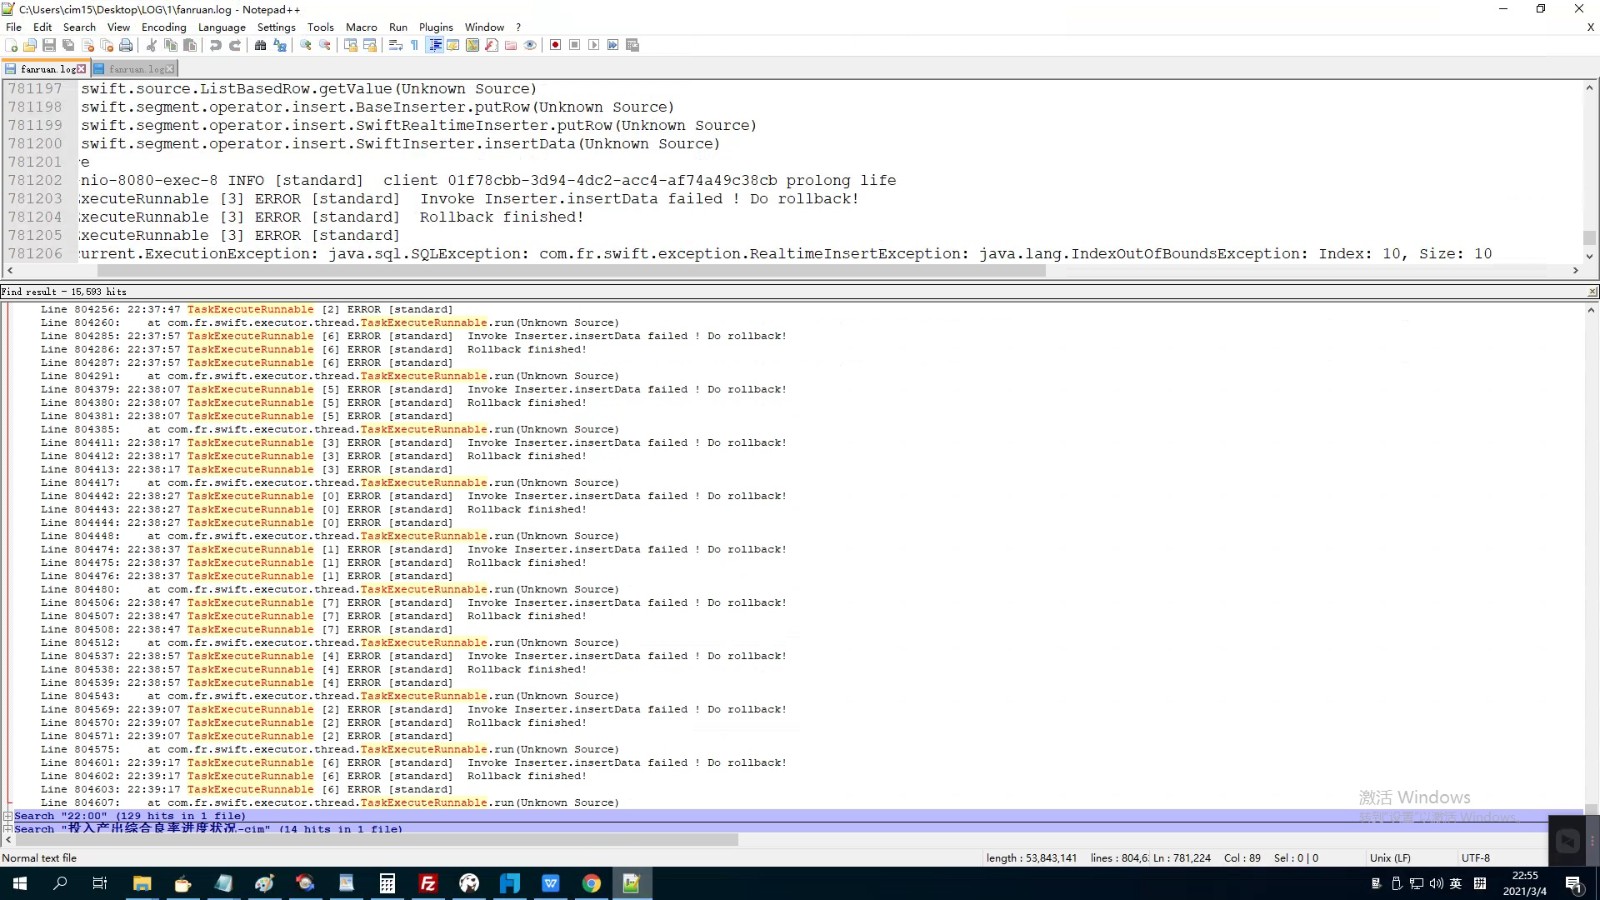This screenshot has height=900, width=1600.
Task: Switch to the second, inactive fanruan.log tab
Action: 135,69
